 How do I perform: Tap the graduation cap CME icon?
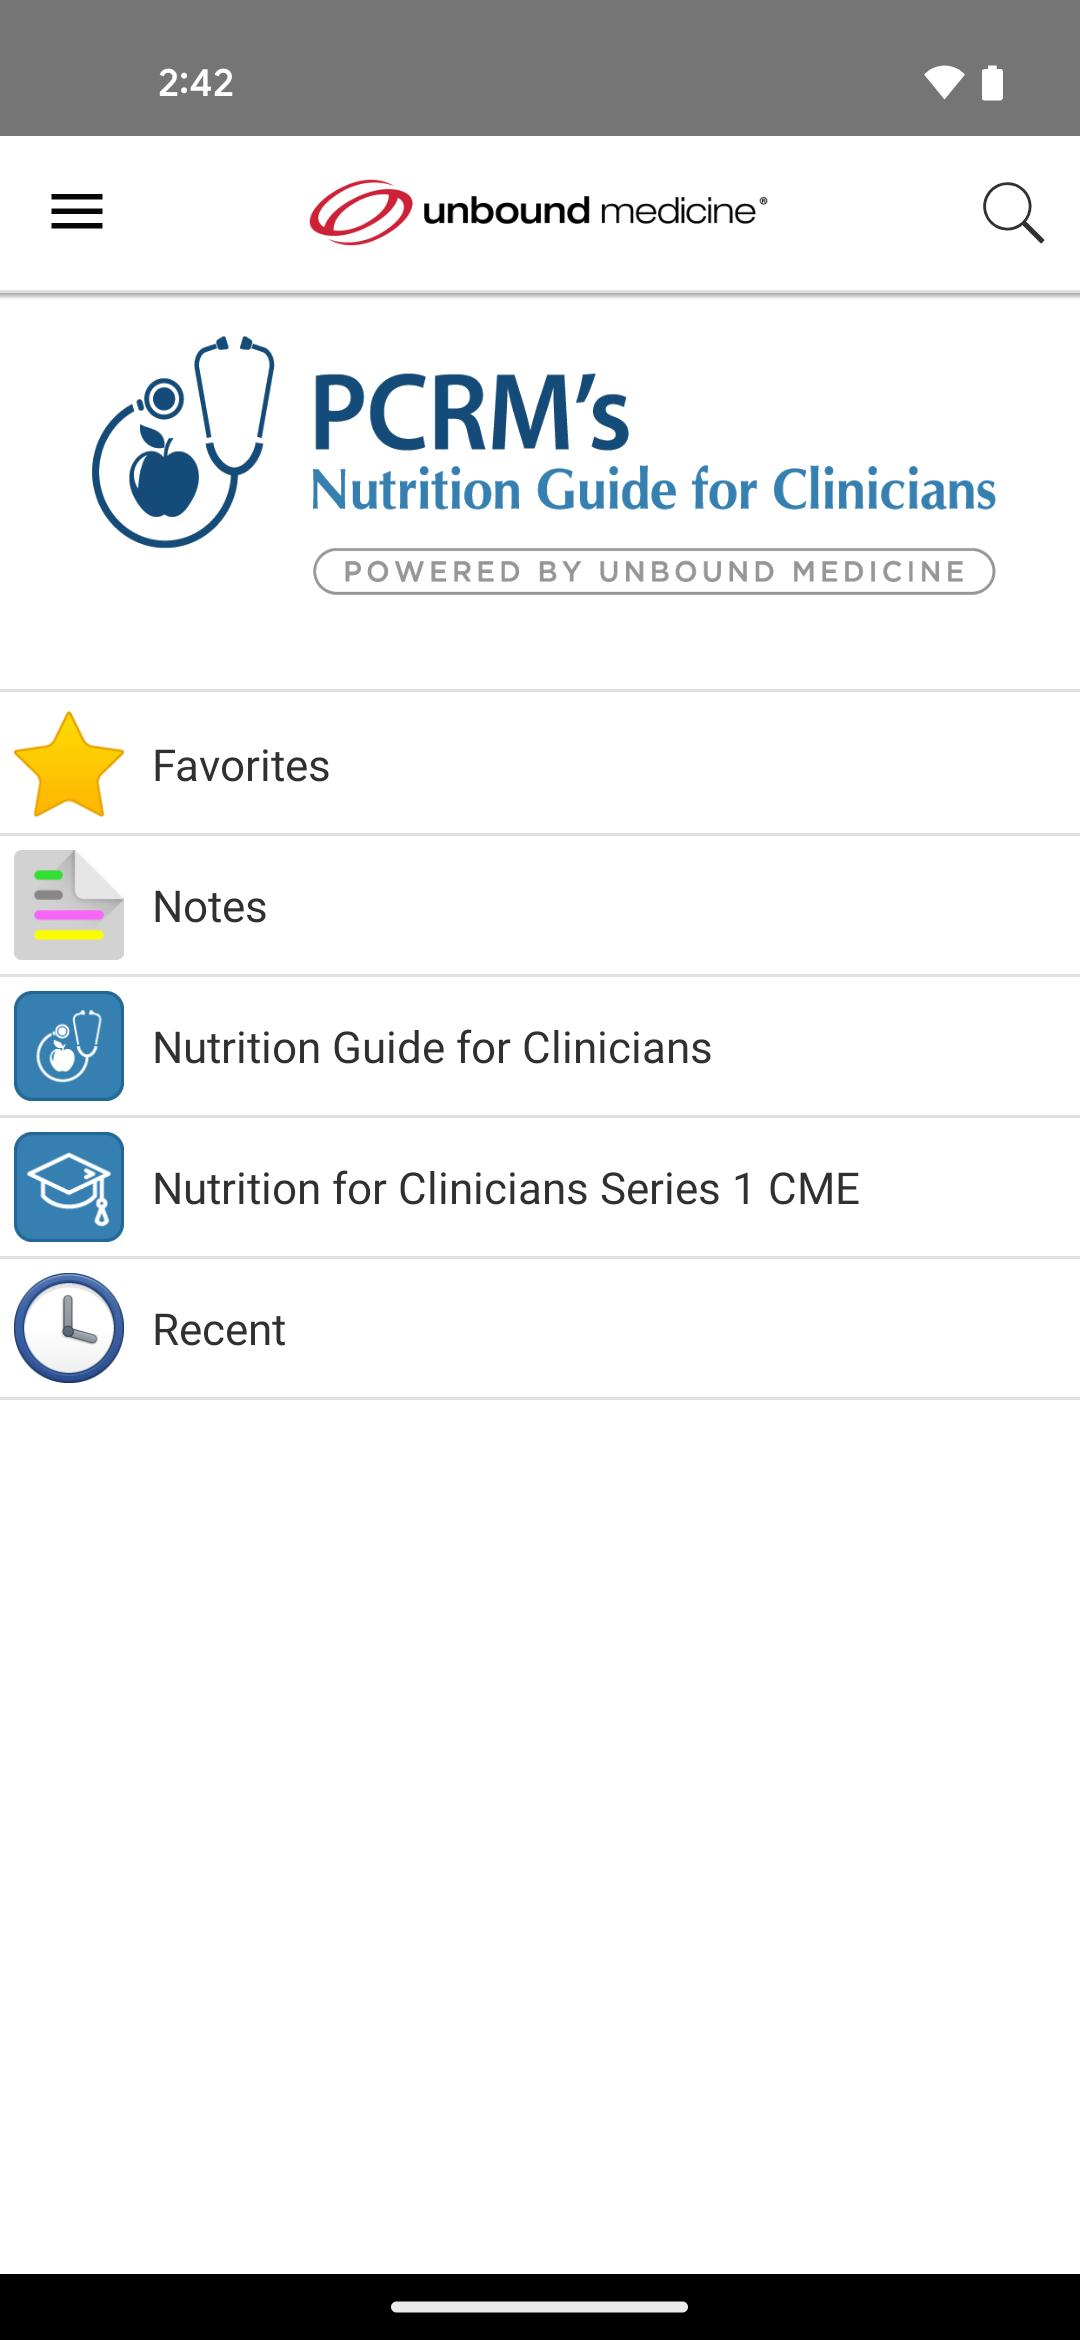[x=69, y=1187]
